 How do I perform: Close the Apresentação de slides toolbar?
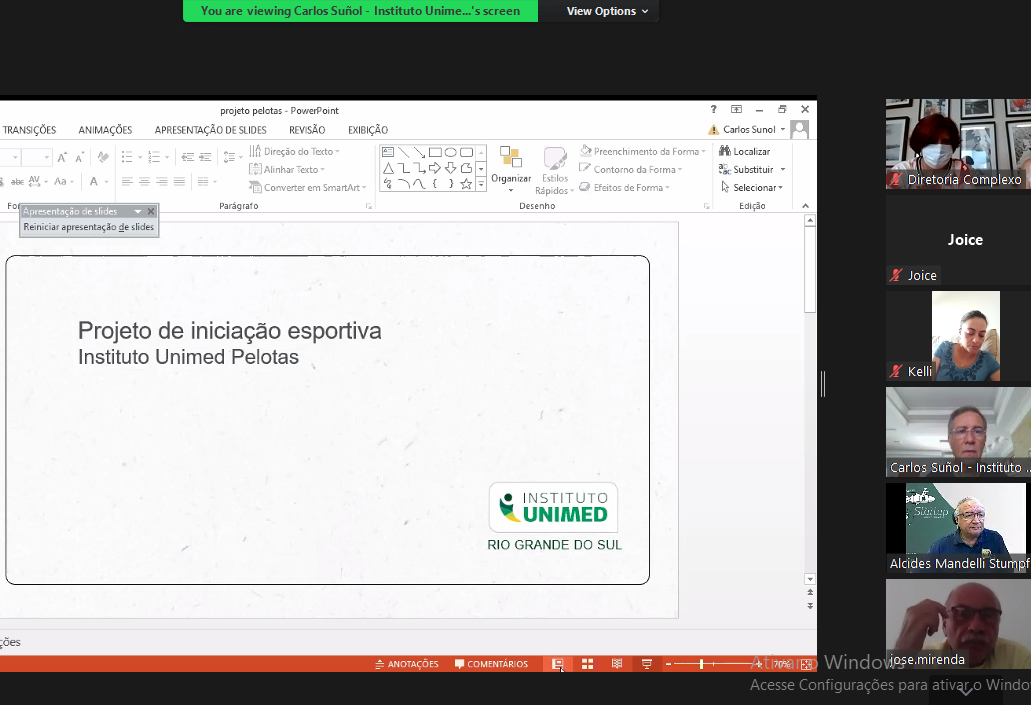(x=151, y=211)
